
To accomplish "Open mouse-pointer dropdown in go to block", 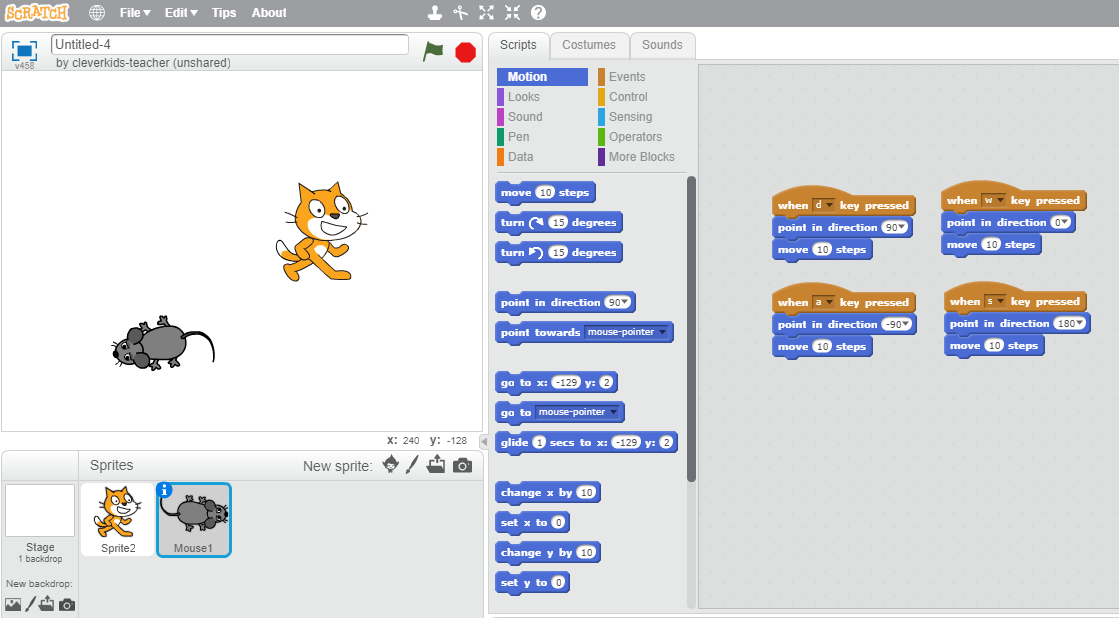I will coord(614,412).
